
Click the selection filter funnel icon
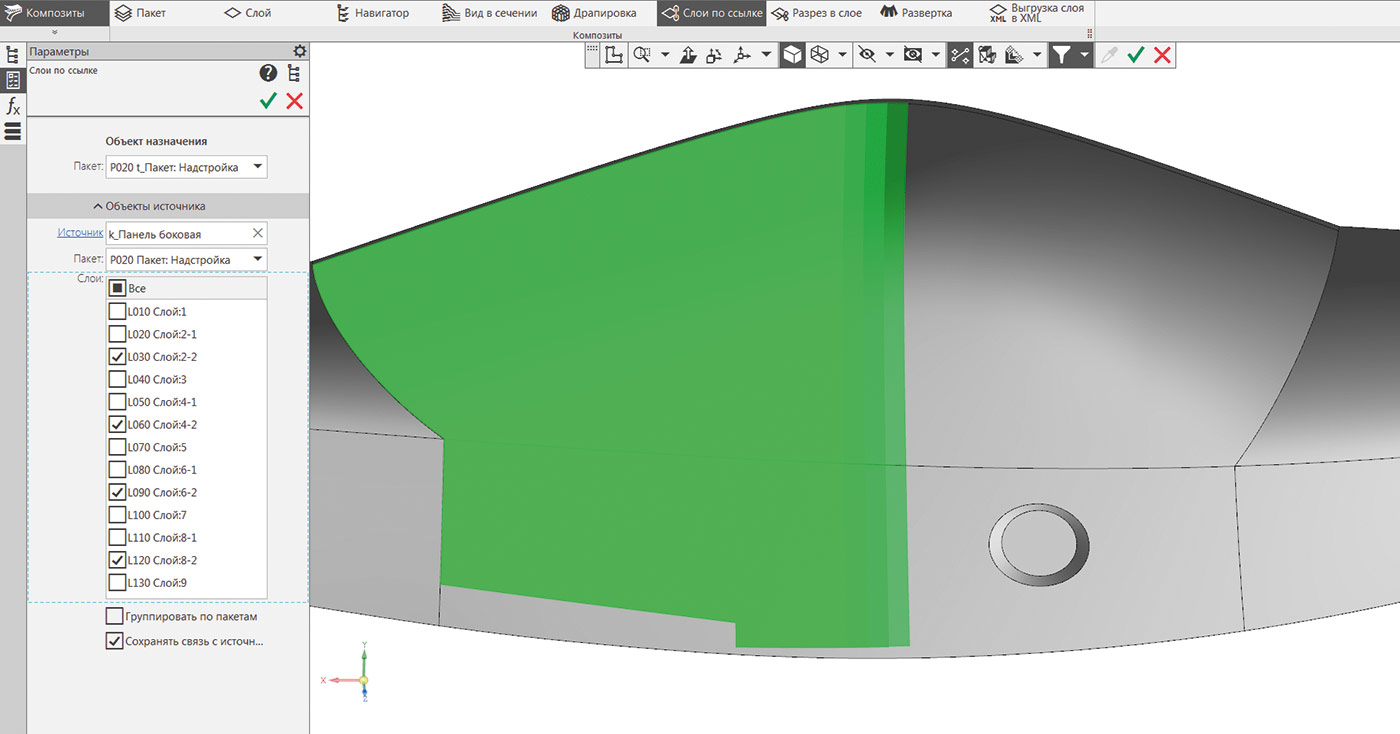[1061, 56]
